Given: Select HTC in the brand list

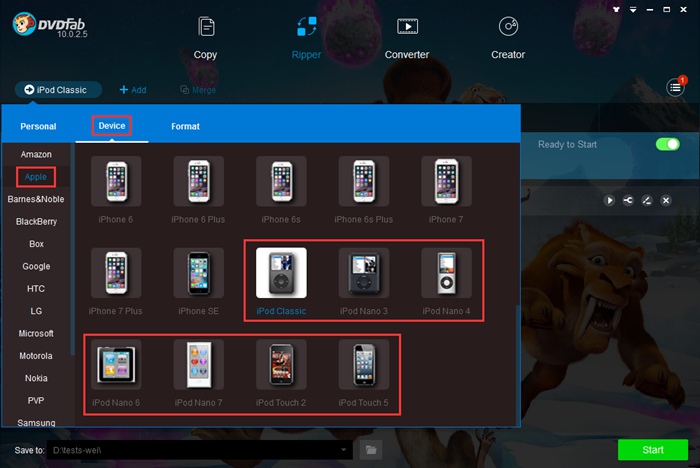Looking at the screenshot, I should pyautogui.click(x=36, y=288).
